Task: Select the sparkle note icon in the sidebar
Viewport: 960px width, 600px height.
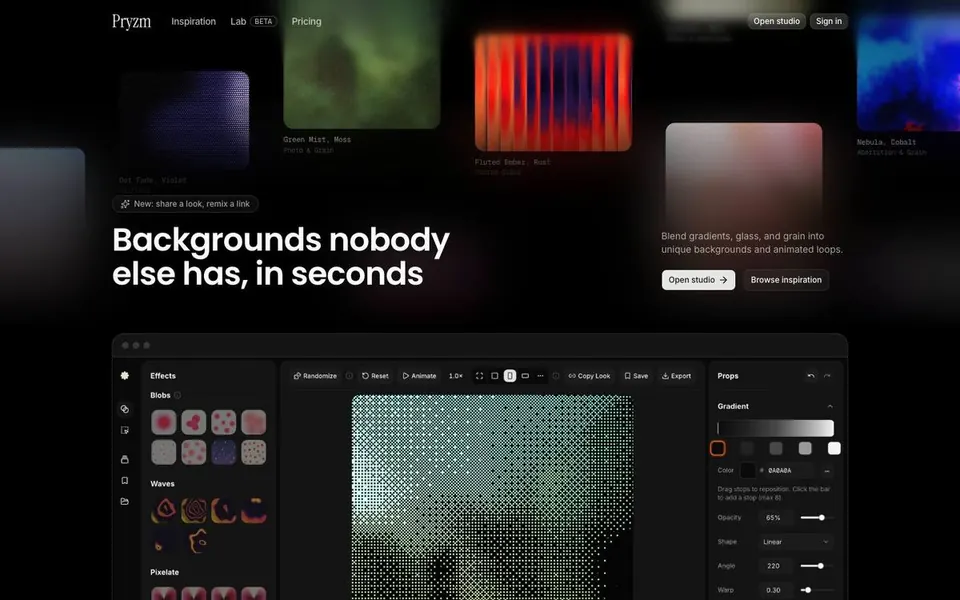Action: coord(125,430)
